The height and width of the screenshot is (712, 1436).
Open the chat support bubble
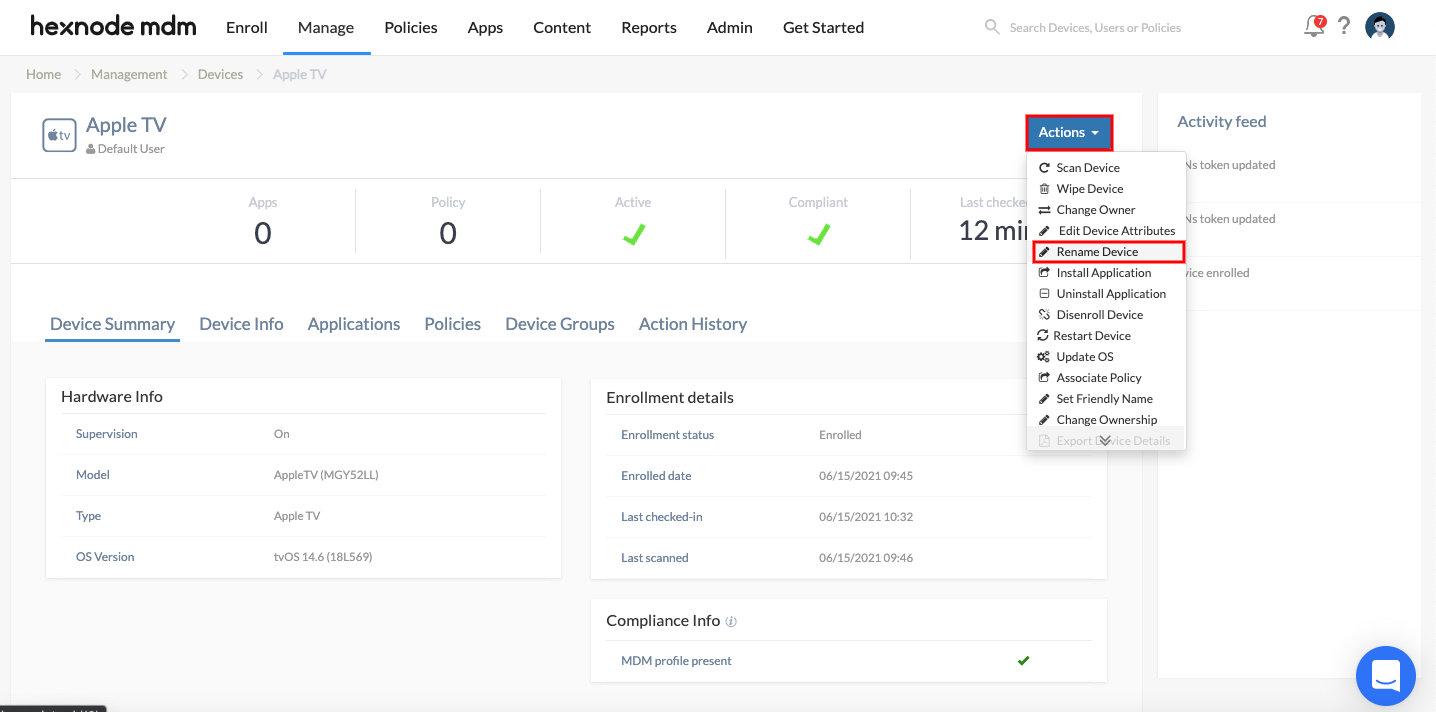1386,676
